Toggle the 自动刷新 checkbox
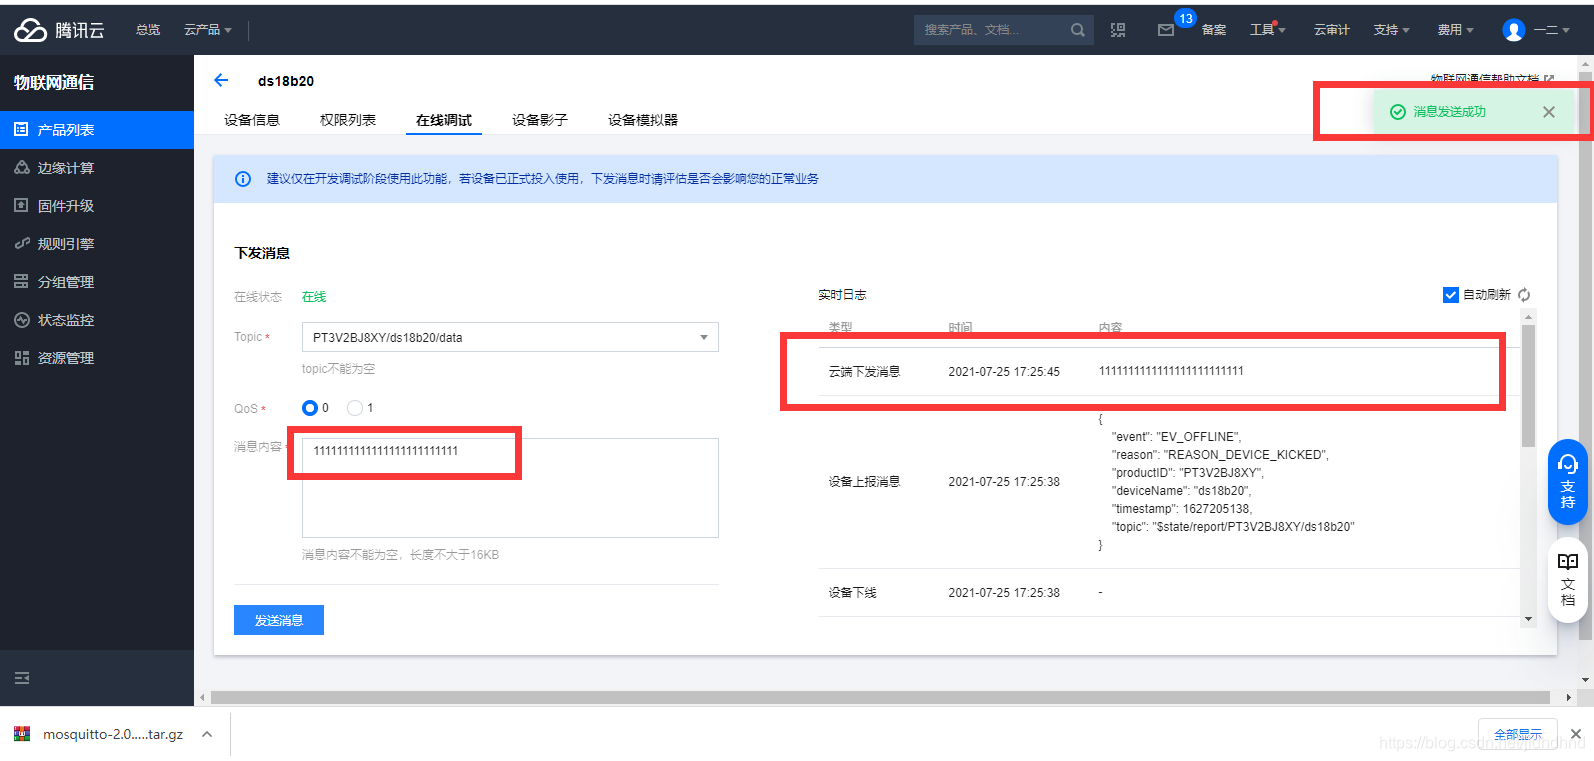The height and width of the screenshot is (761, 1594). click(1451, 295)
